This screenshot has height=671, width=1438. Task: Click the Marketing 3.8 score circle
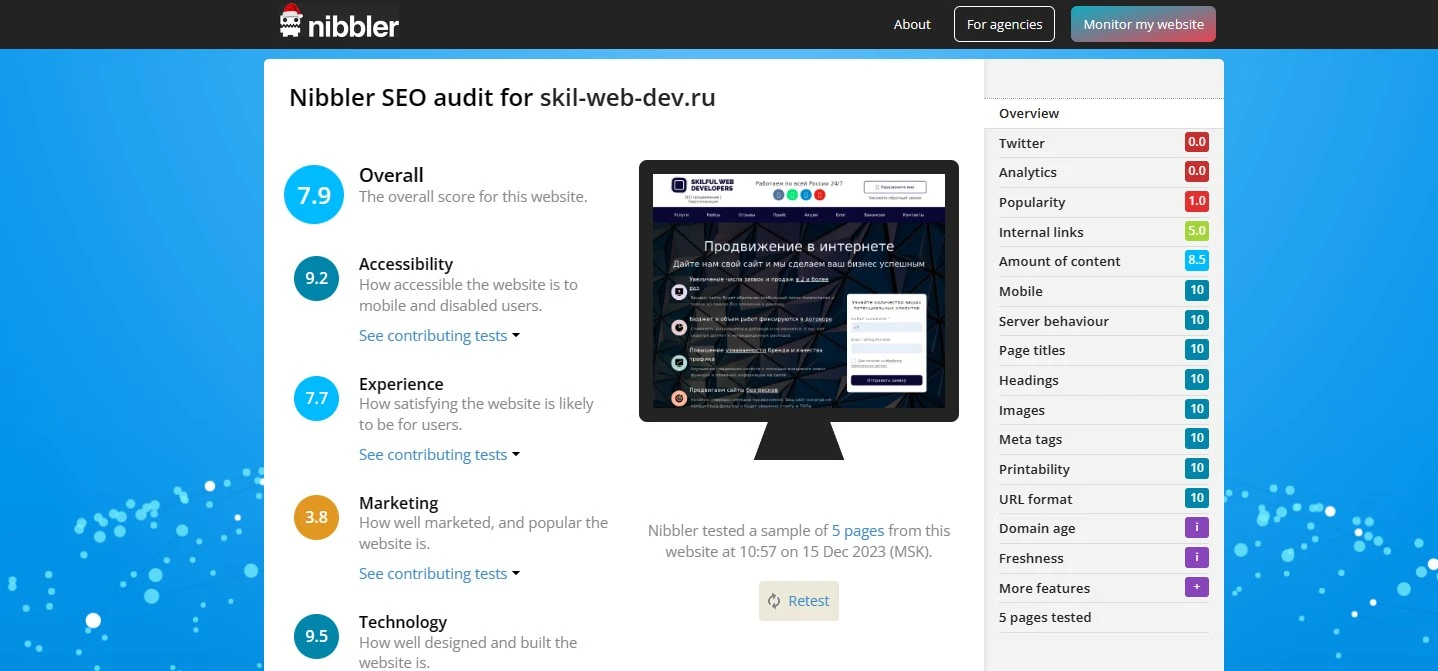click(x=317, y=517)
